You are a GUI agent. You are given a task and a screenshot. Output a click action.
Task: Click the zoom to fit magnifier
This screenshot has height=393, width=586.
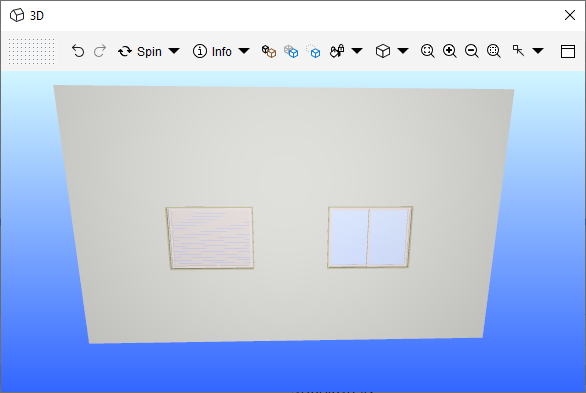(428, 51)
